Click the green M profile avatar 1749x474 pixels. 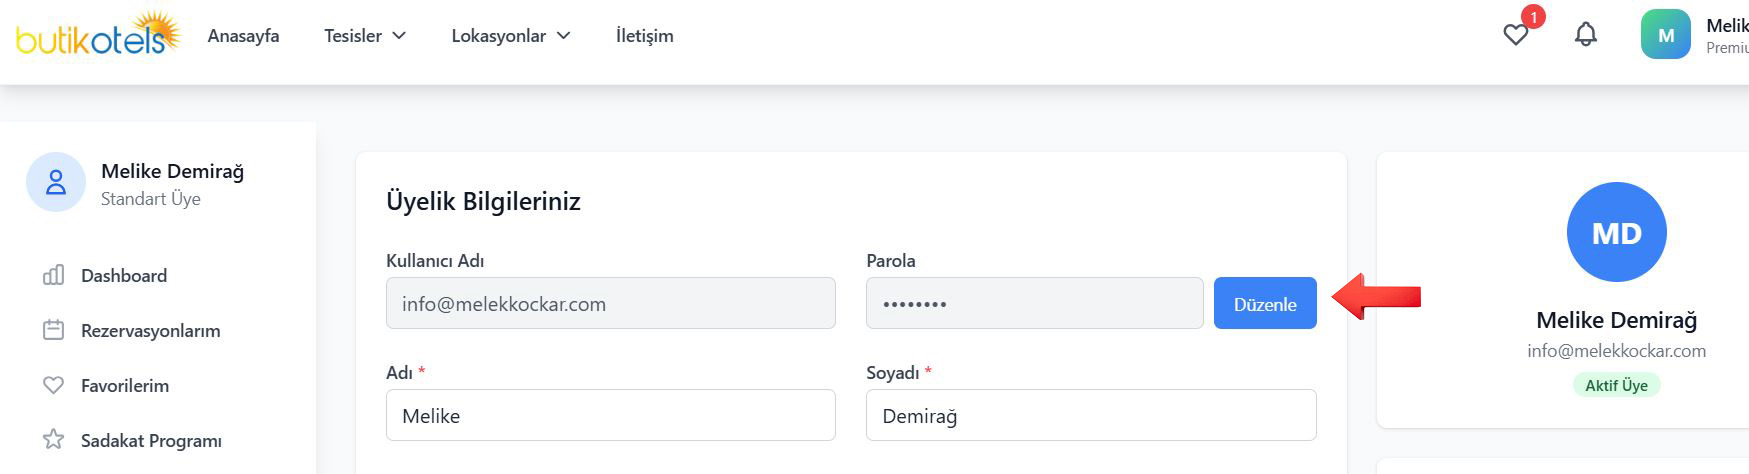point(1666,35)
